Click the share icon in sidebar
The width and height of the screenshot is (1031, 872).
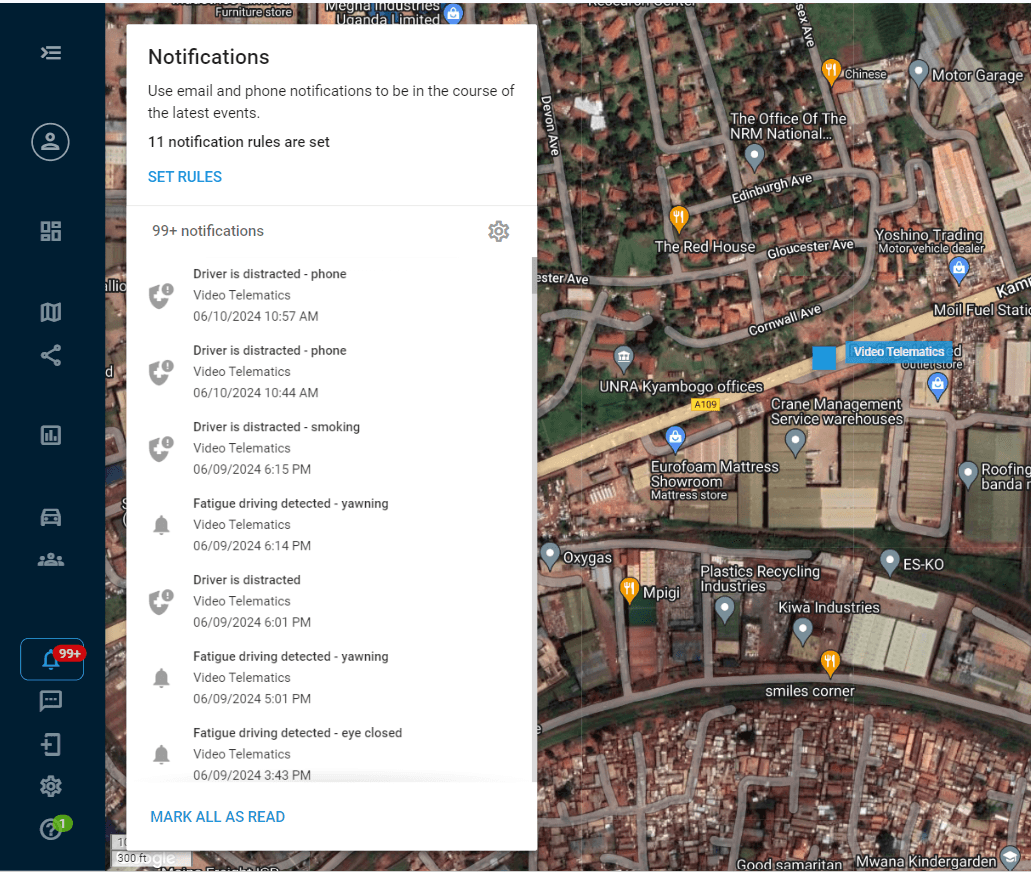(51, 355)
